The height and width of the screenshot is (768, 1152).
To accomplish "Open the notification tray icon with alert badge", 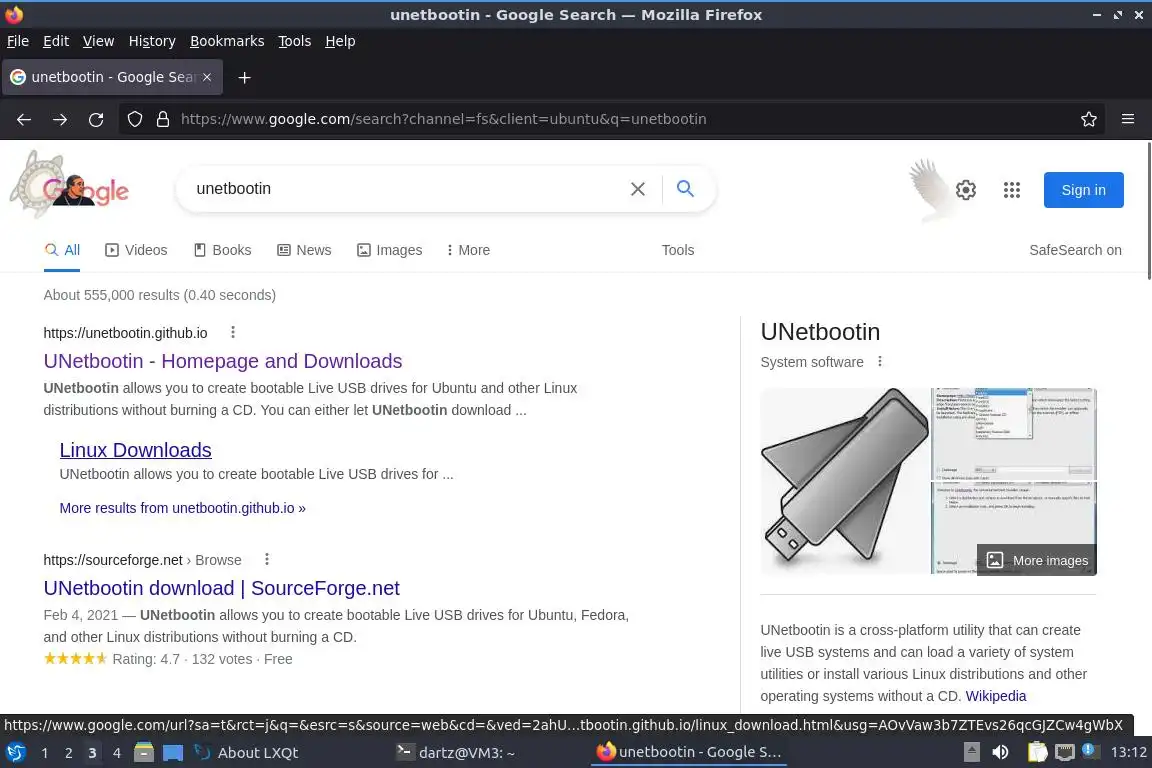I will [x=1090, y=751].
